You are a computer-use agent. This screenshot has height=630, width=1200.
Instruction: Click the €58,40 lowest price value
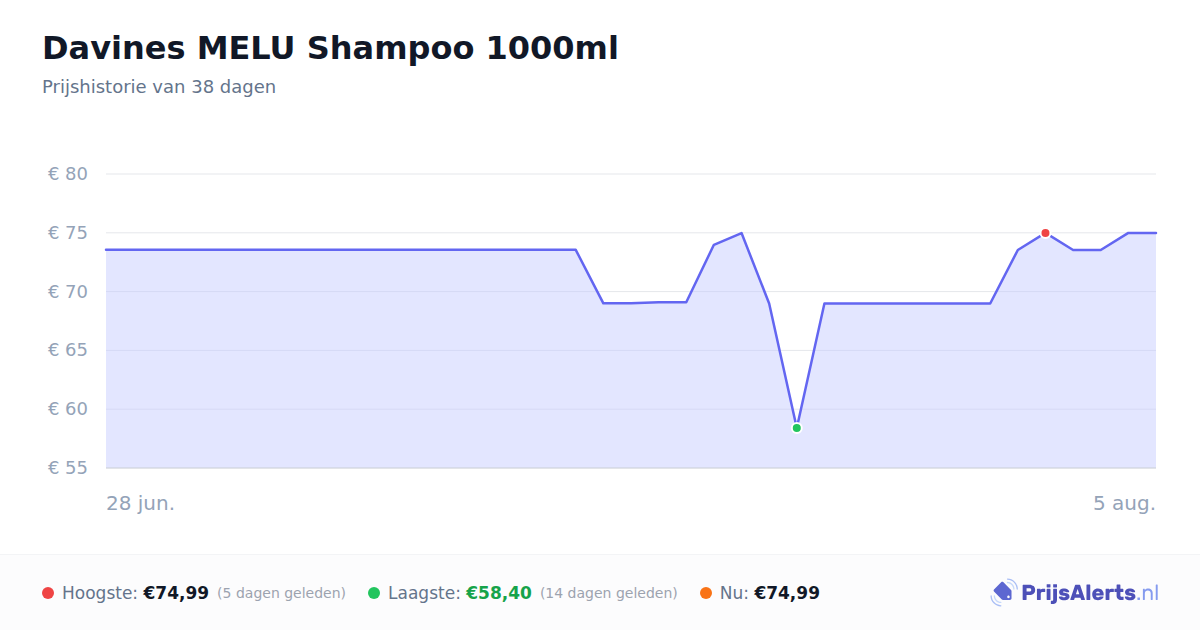point(499,593)
